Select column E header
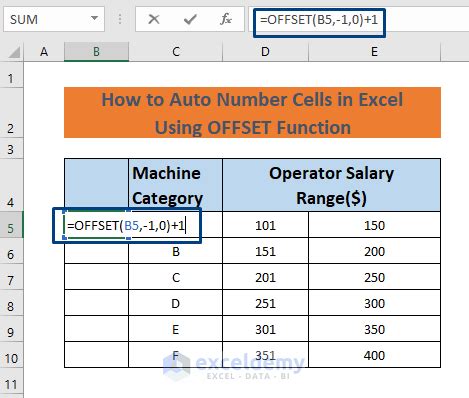Screen dimensions: 469x398 click(x=375, y=52)
